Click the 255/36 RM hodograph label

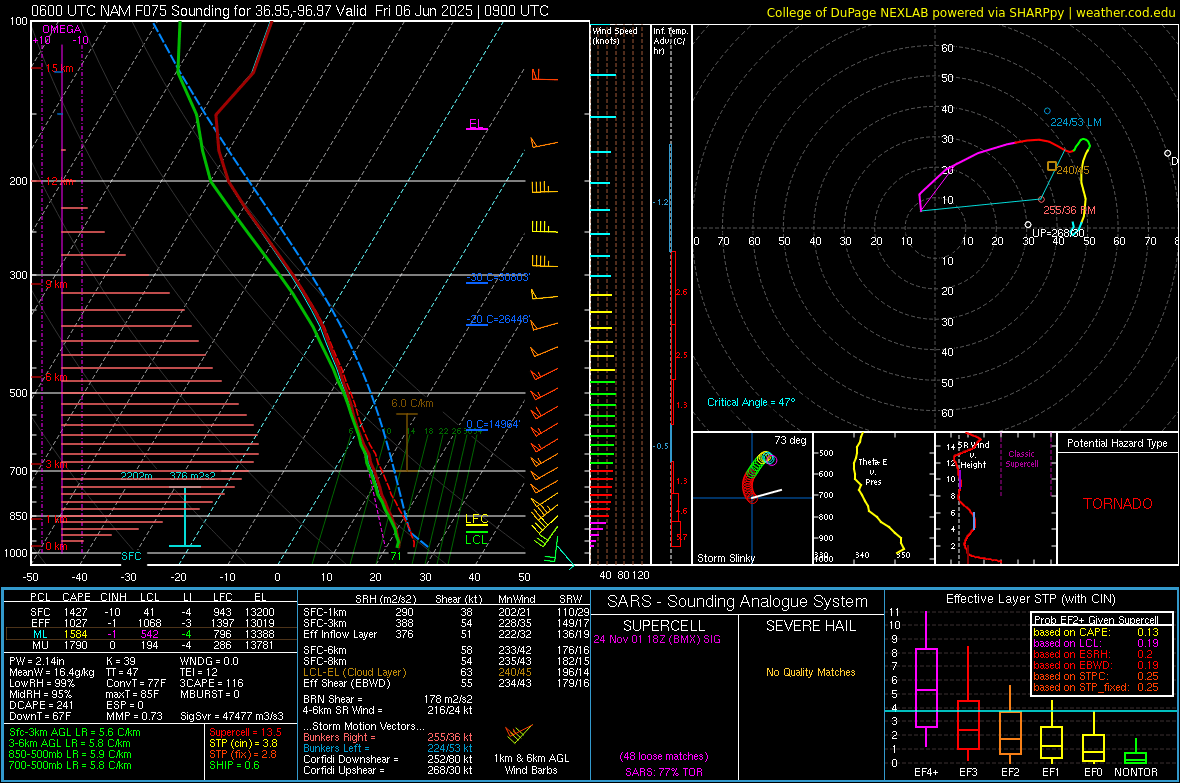(x=1069, y=210)
